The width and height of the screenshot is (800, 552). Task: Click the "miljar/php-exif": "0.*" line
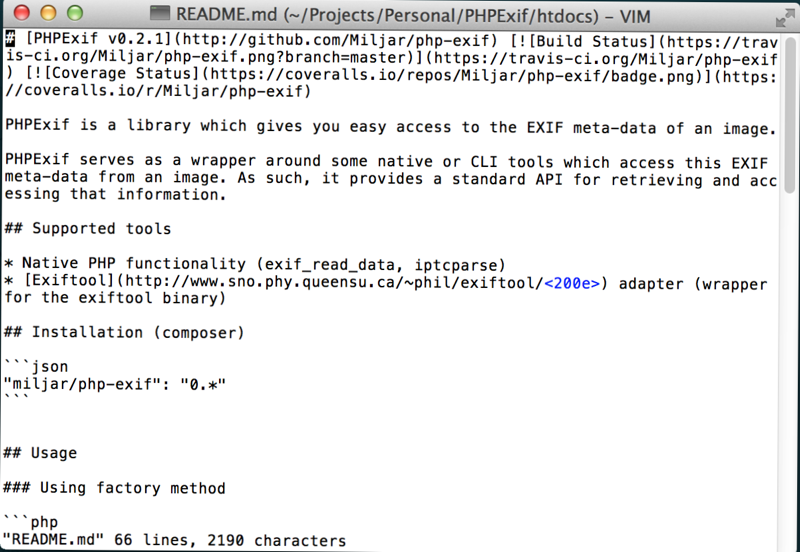click(x=115, y=384)
